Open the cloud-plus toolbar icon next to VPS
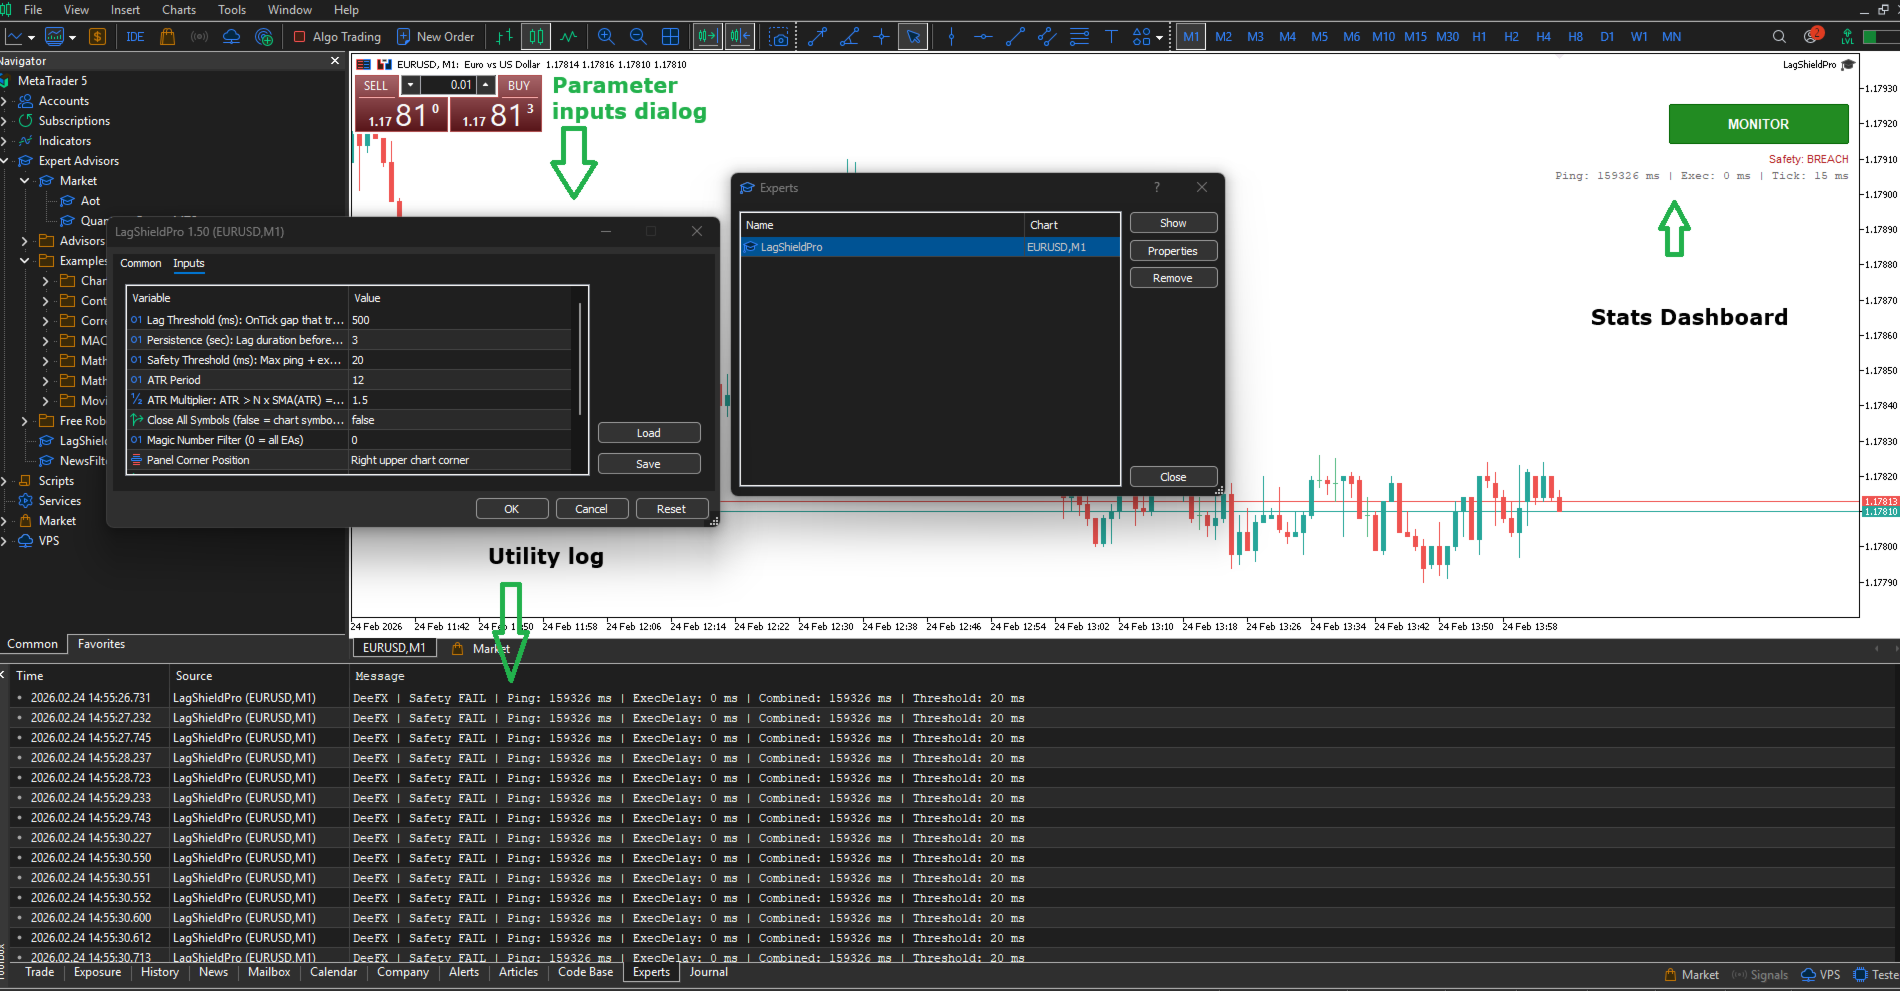This screenshot has height=991, width=1900. 264,37
